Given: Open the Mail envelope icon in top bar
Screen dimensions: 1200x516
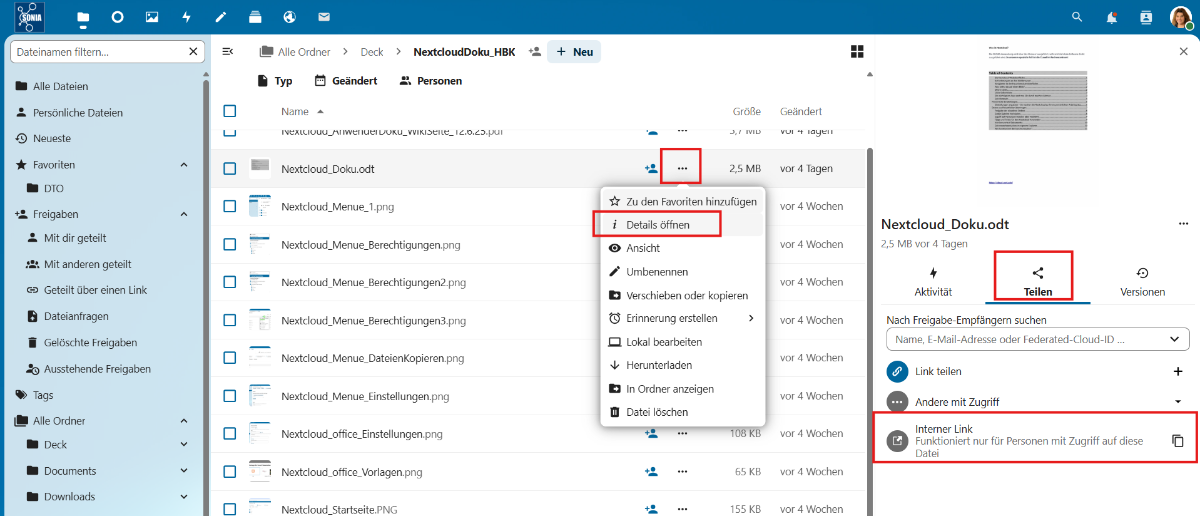Looking at the screenshot, I should (324, 17).
